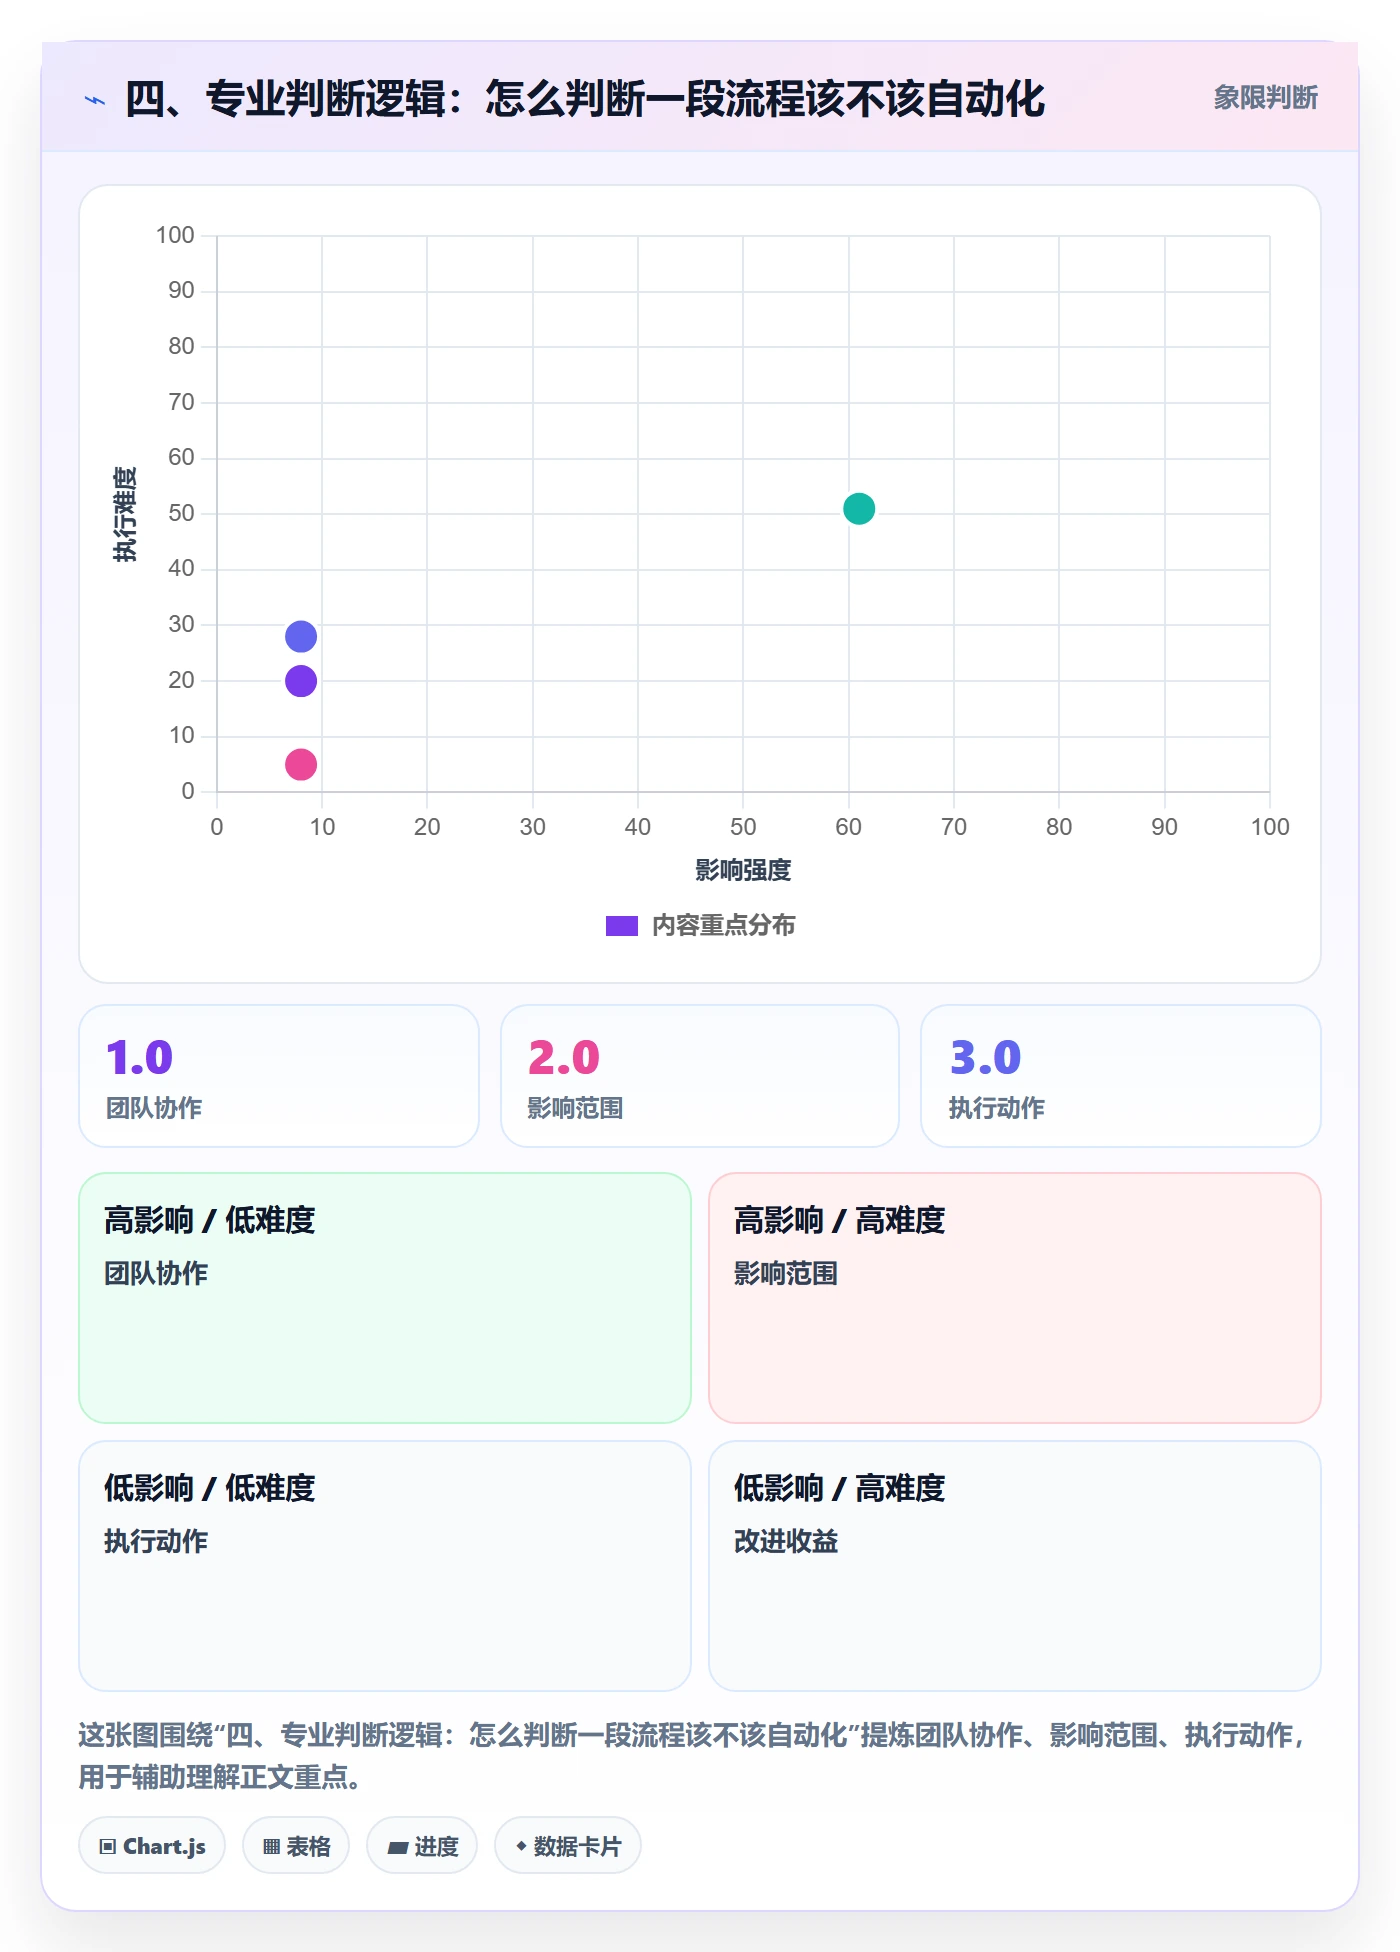
Task: Select the teal scatter data point
Action: (x=859, y=509)
